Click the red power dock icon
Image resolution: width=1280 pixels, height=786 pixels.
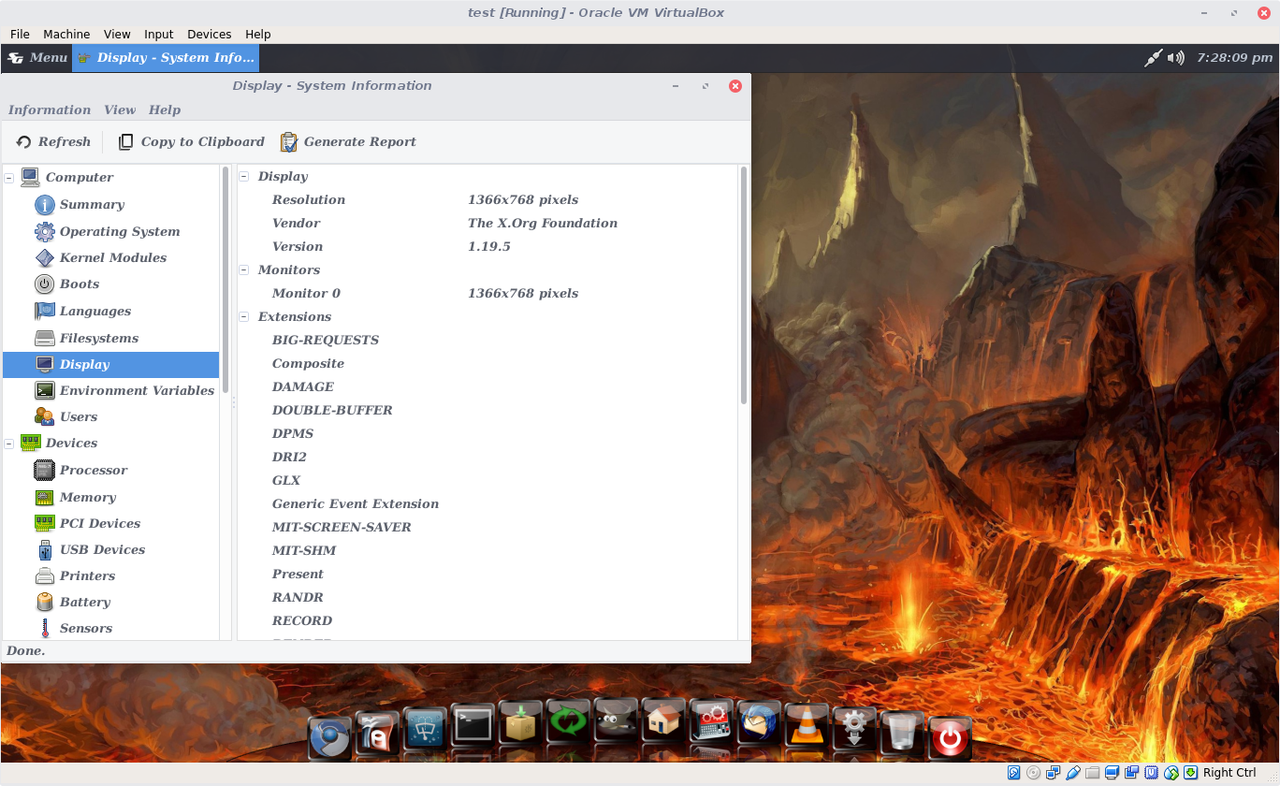[x=949, y=739]
